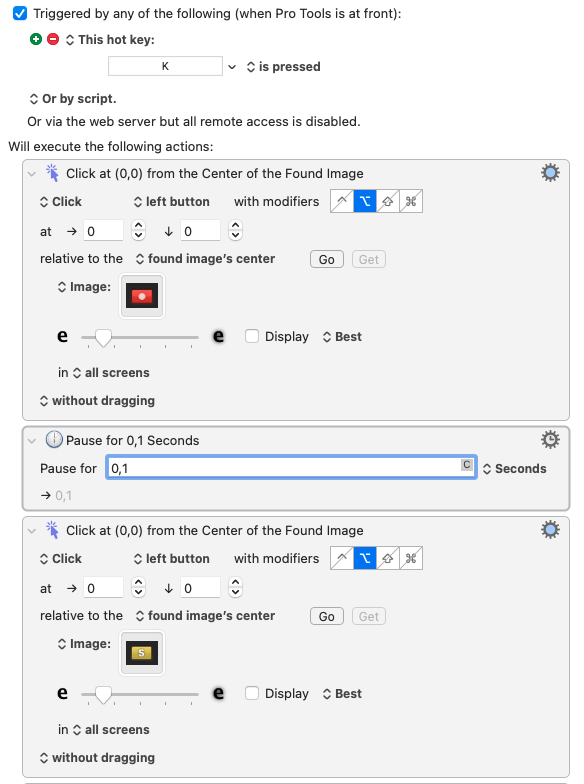Uncheck the 'Triggered by any of the following' checkbox
This screenshot has width=584, height=784.
point(20,13)
